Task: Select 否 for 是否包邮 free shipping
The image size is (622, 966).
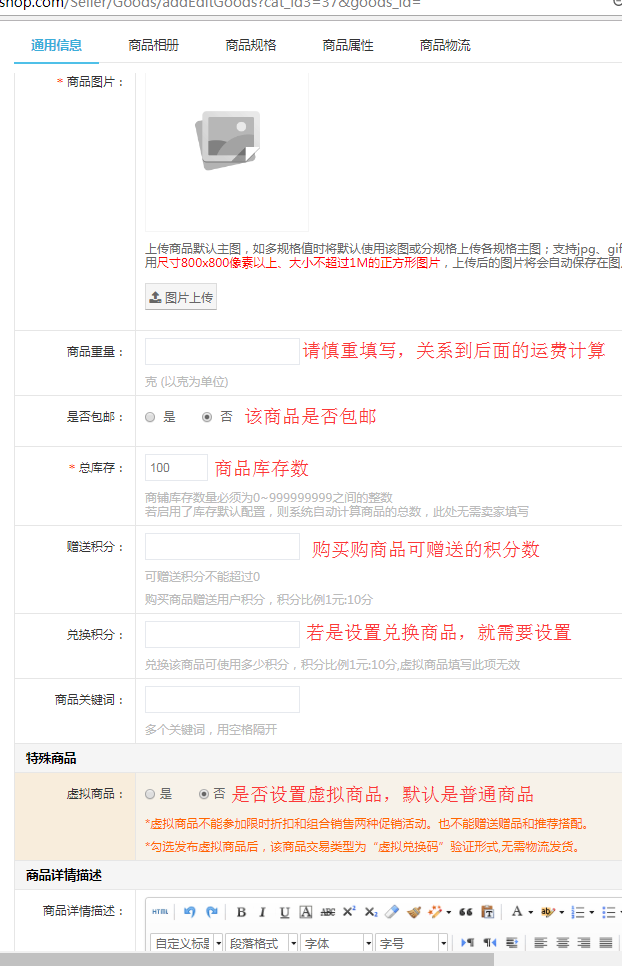Action: [x=207, y=418]
